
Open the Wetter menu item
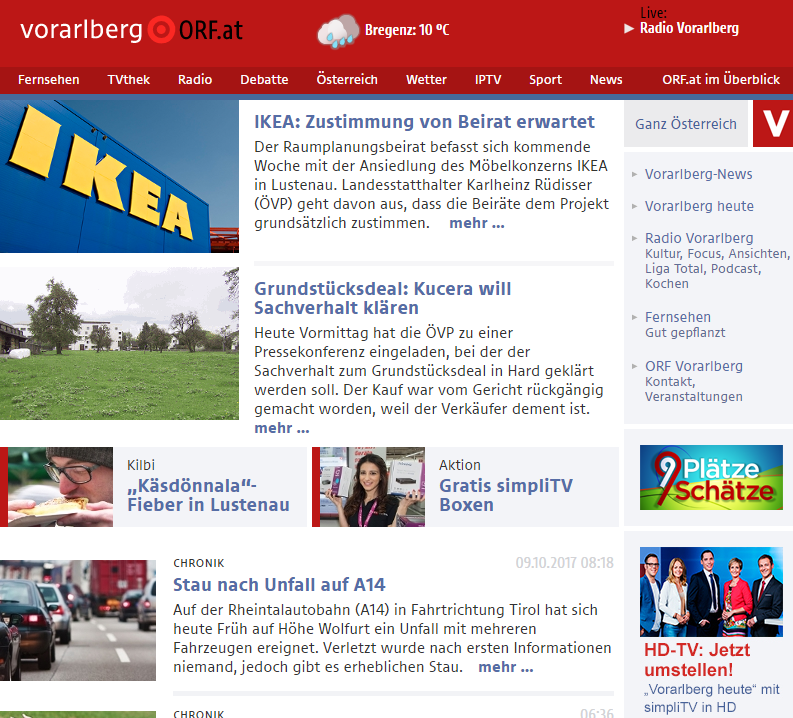(x=426, y=80)
